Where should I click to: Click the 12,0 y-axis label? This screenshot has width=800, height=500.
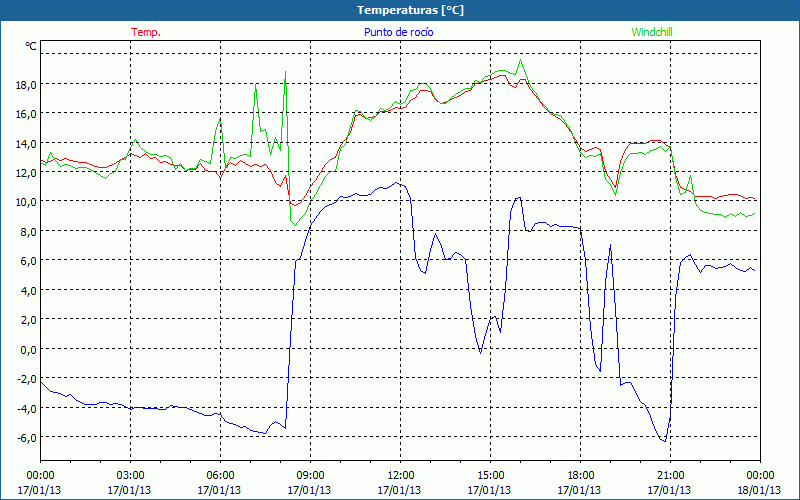coord(26,172)
